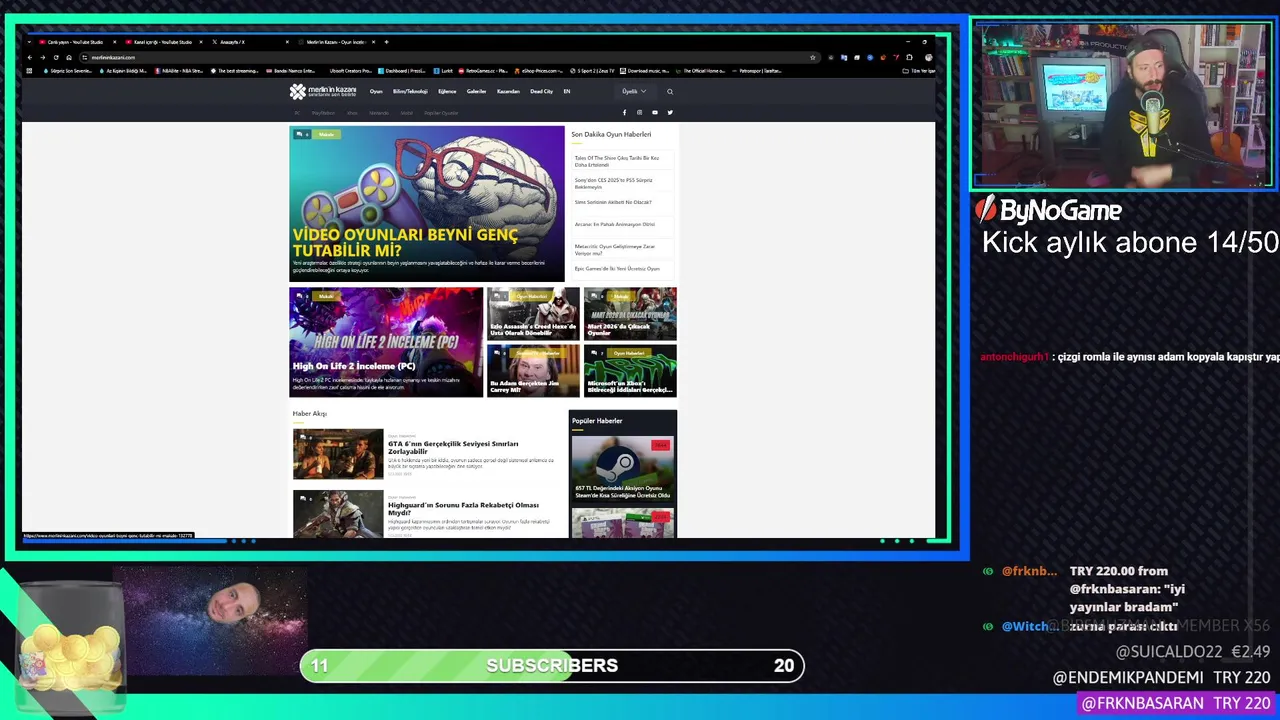Open the Video Oyunları Beyni Genç headline
Screen dimensions: 1280x720
pos(405,242)
